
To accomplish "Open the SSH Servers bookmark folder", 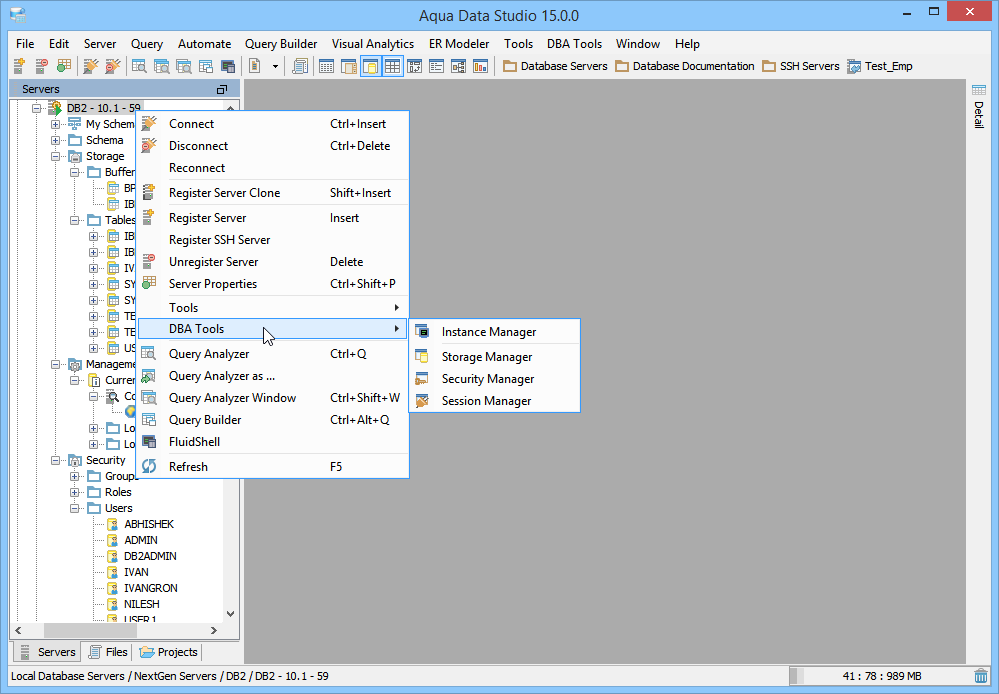I will 801,66.
